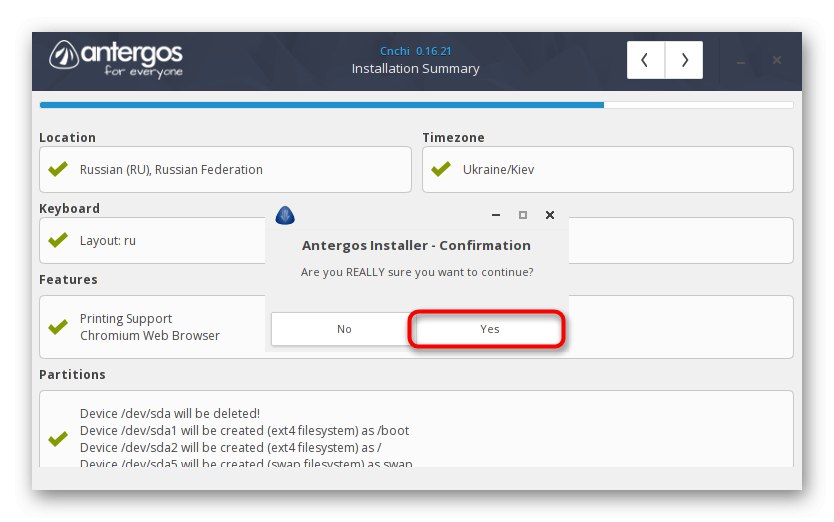
Task: Click the 'Chromium Web Browser' feature text
Action: (150, 335)
